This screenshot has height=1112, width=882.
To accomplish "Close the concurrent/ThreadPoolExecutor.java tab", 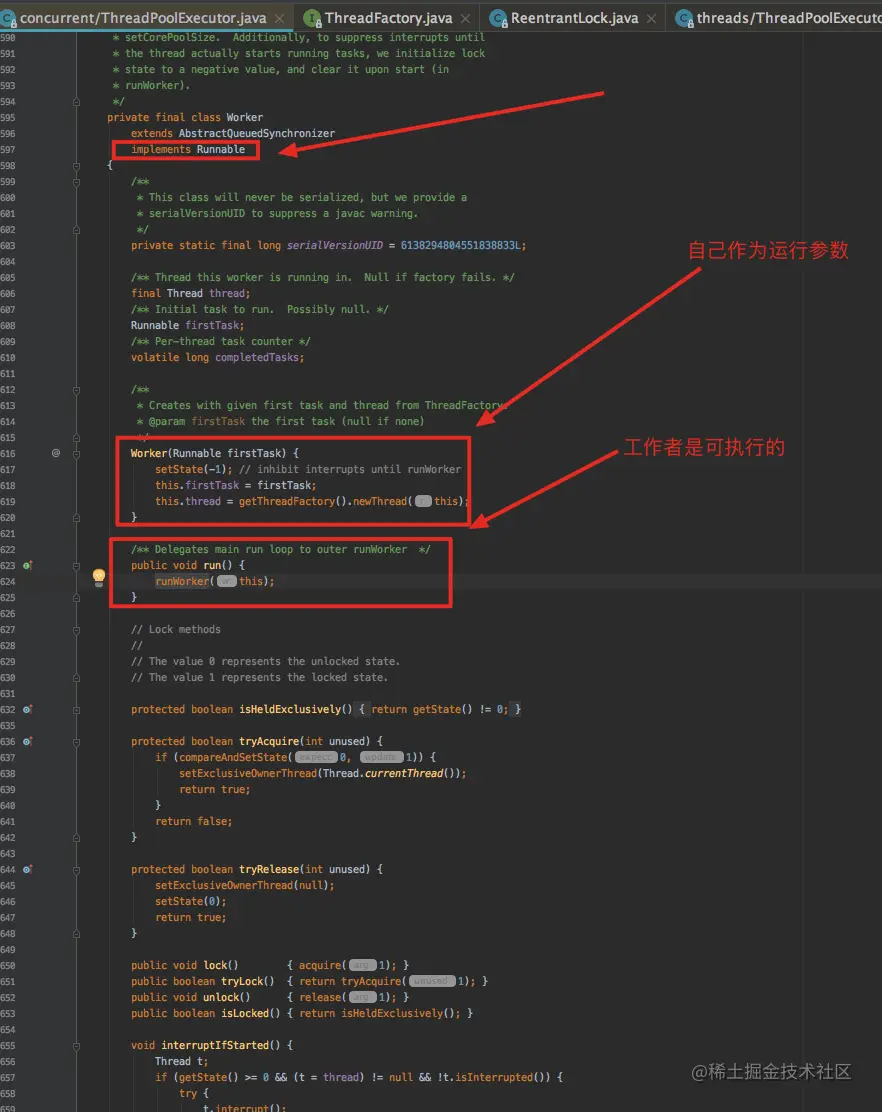I will tap(279, 18).
